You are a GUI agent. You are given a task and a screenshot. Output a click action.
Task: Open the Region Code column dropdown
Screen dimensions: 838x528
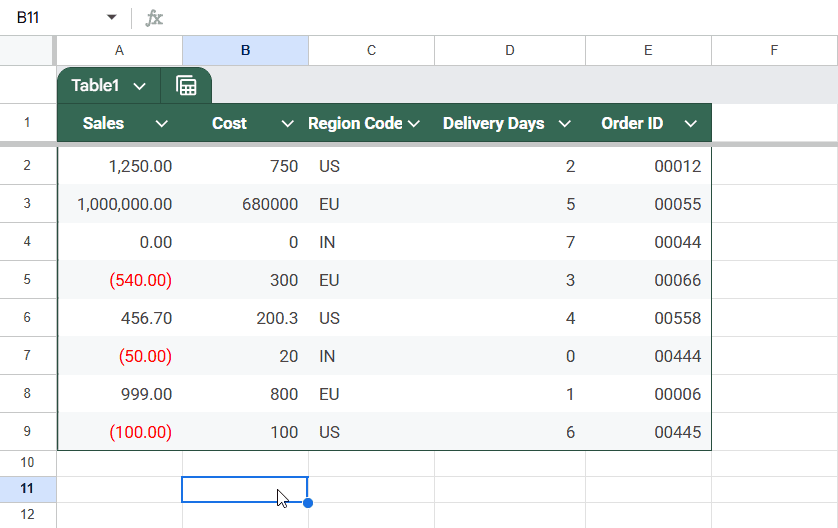point(414,124)
